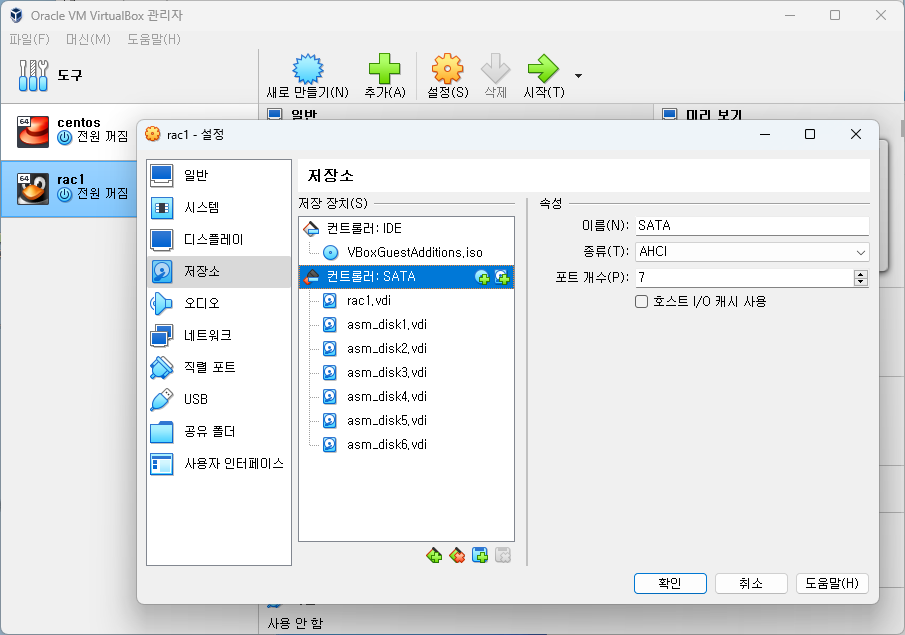
Task: Click the New (새로 만들기) toolbar icon
Action: [x=308, y=69]
